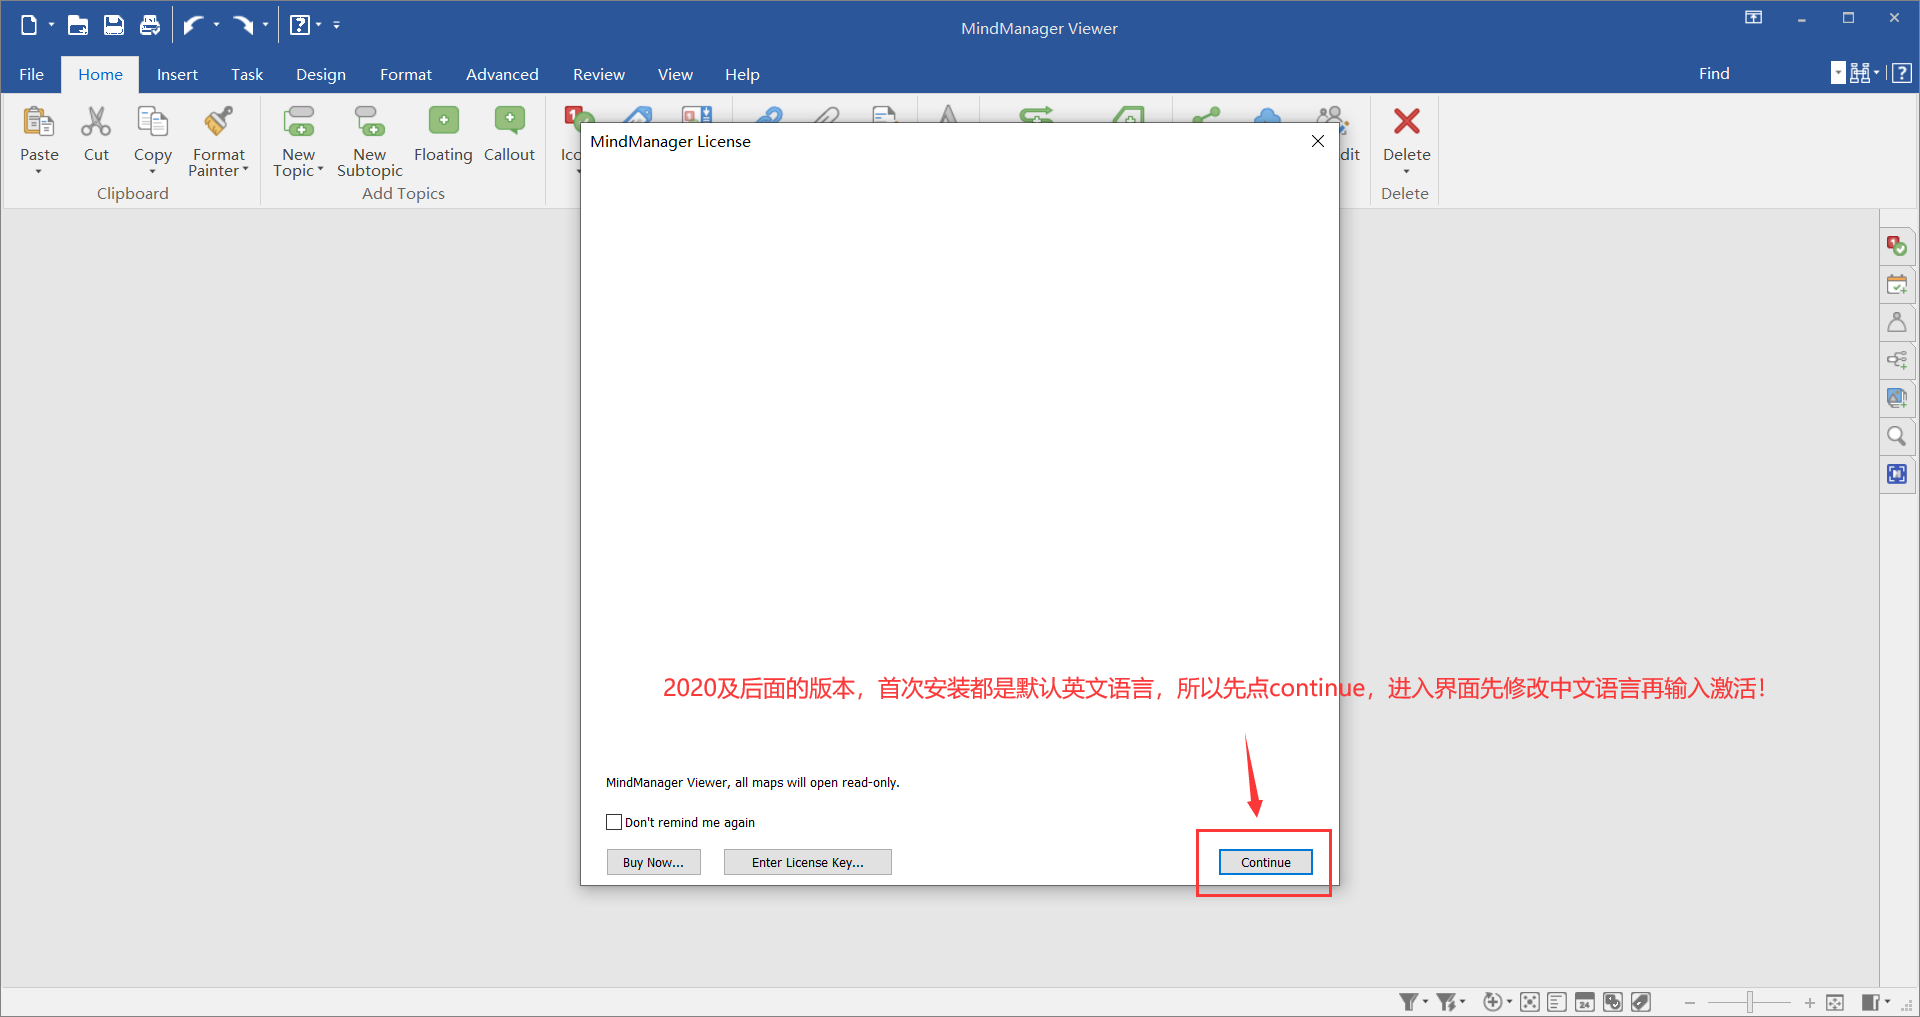Open the Undo history dropdown arrow
The image size is (1920, 1017).
[216, 25]
